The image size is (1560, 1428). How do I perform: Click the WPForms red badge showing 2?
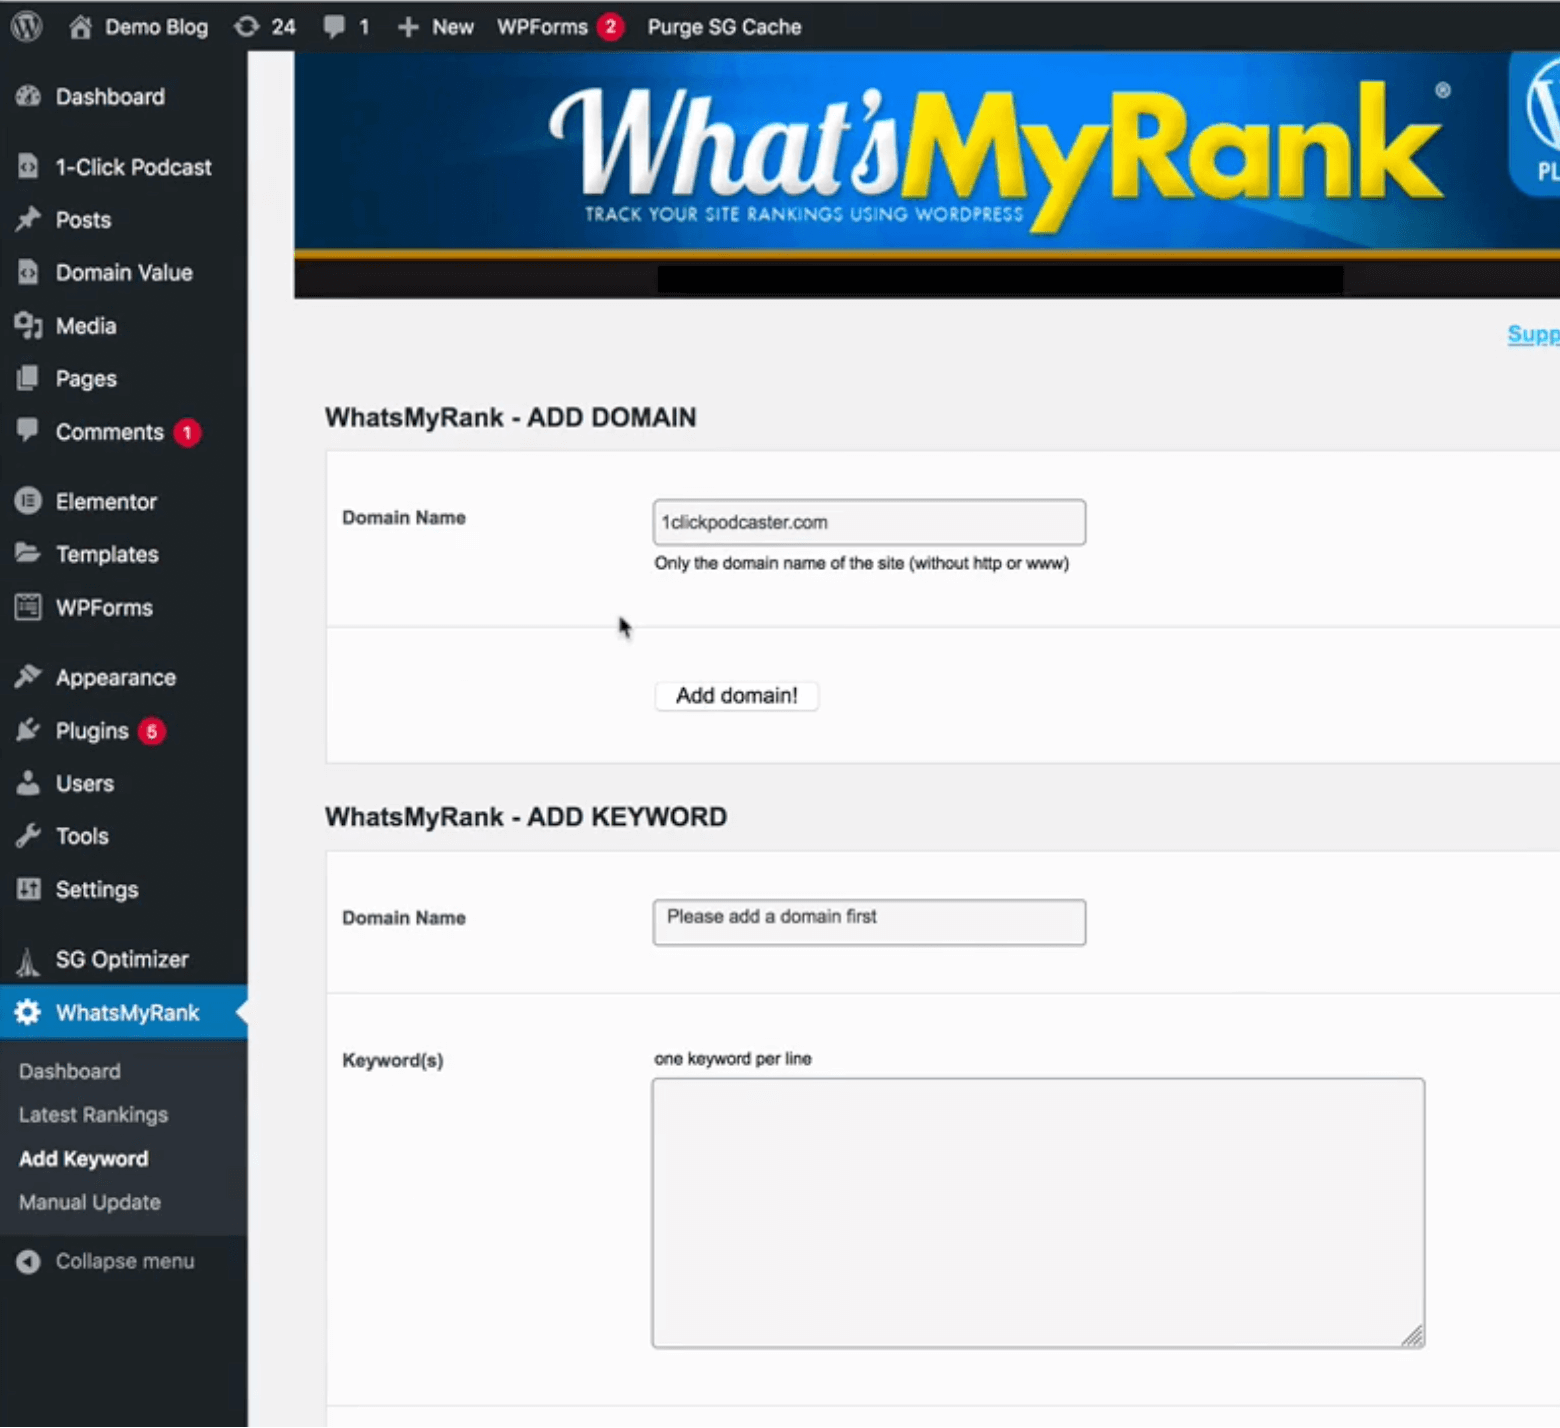pos(610,27)
